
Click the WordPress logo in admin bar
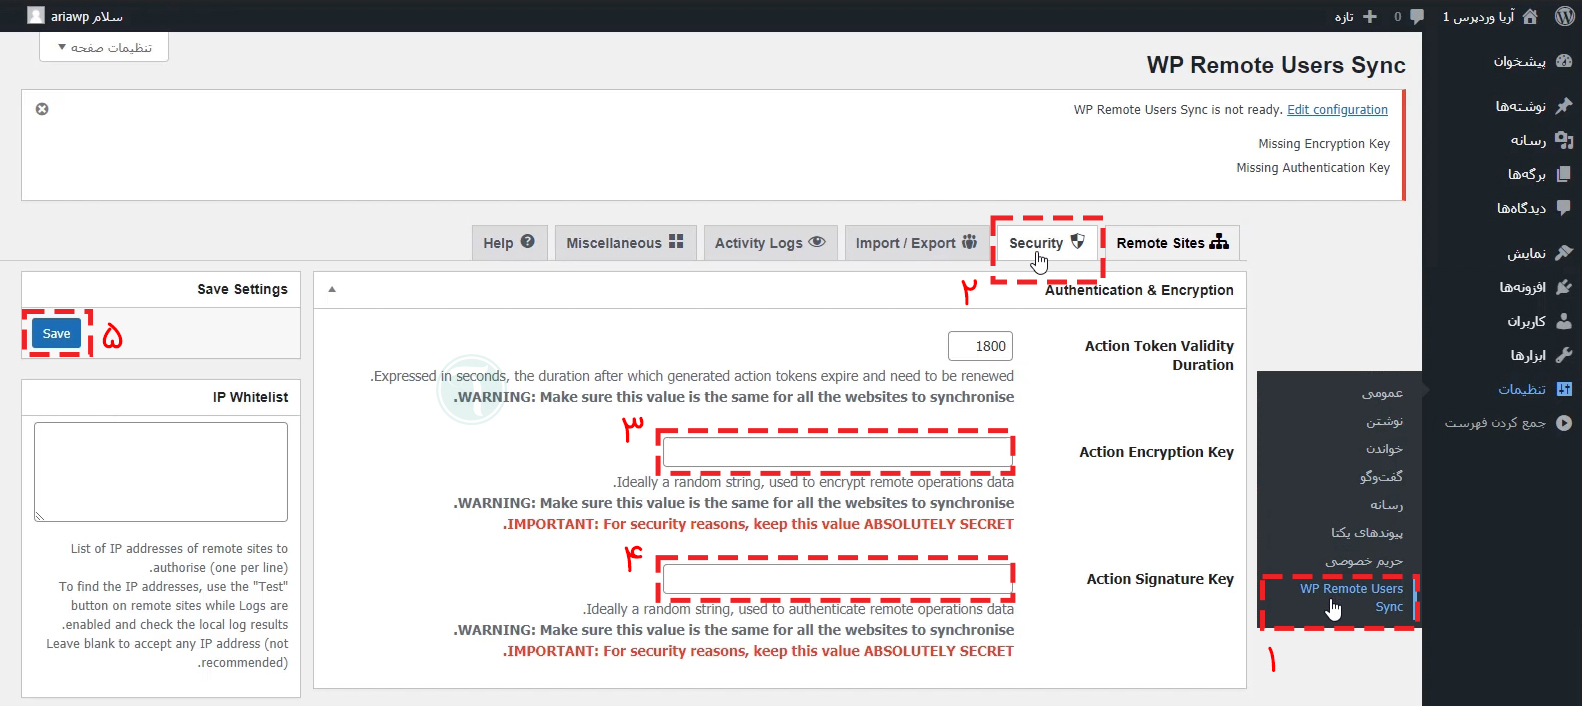[1565, 16]
